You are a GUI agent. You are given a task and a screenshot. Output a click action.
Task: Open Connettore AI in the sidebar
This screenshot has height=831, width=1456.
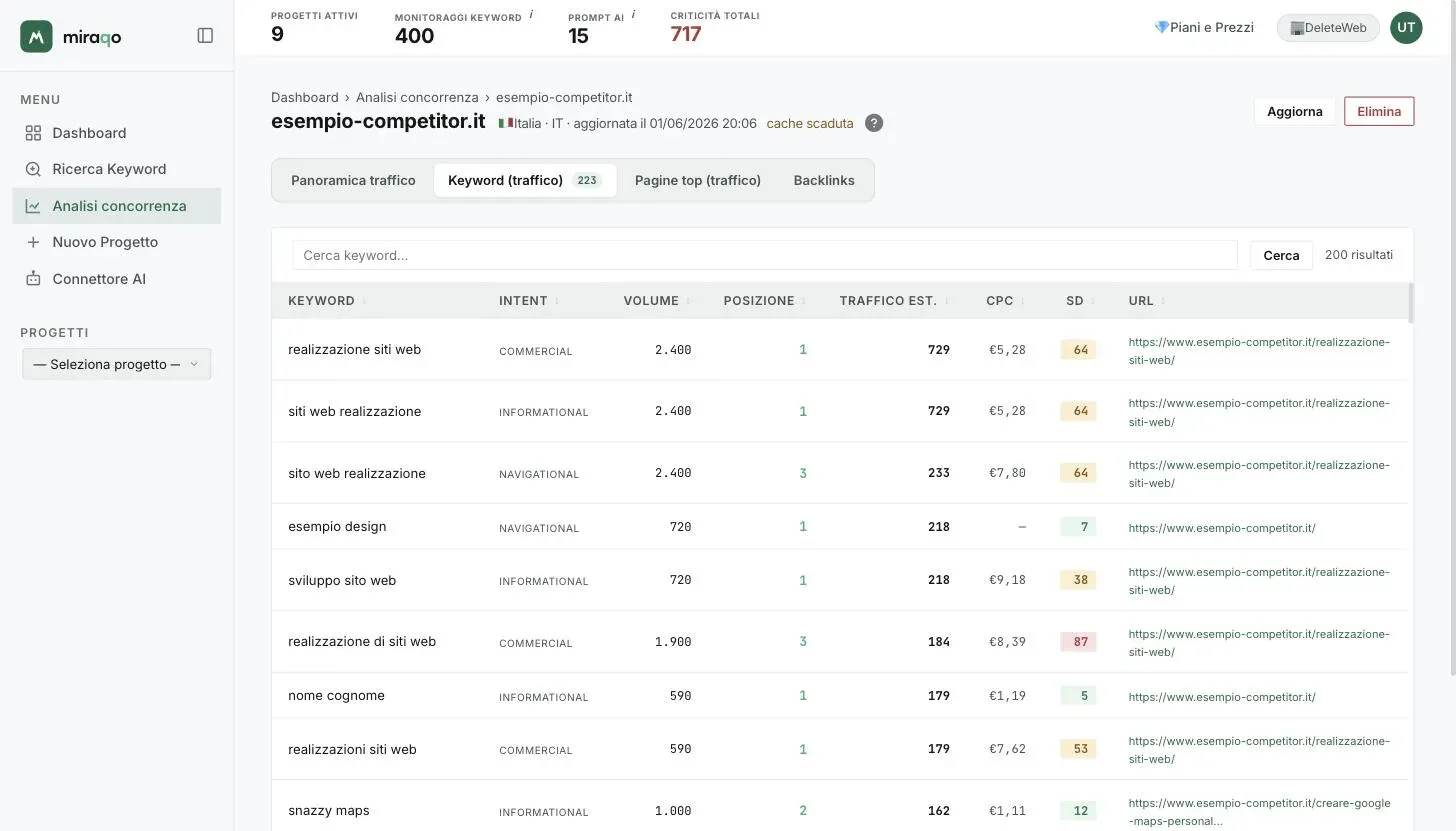point(117,279)
